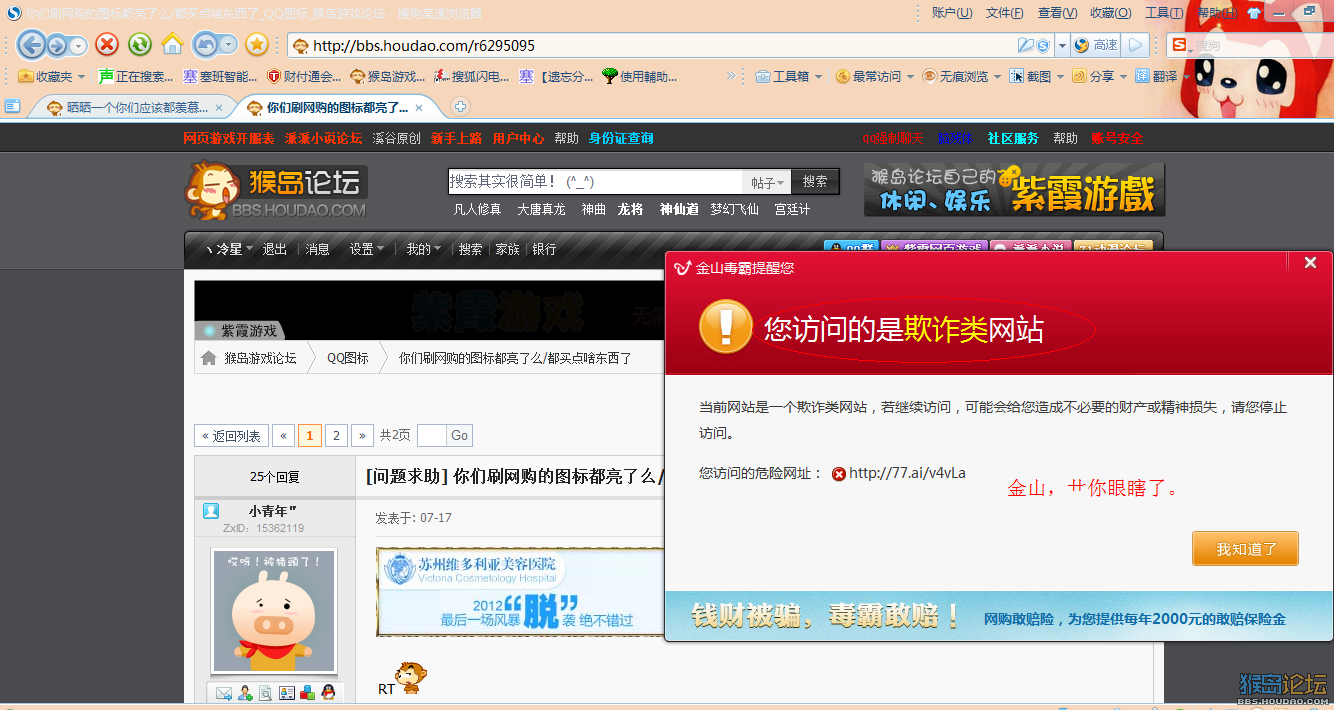Go back with the browser back arrow
Image resolution: width=1334 pixels, height=710 pixels.
[32, 44]
